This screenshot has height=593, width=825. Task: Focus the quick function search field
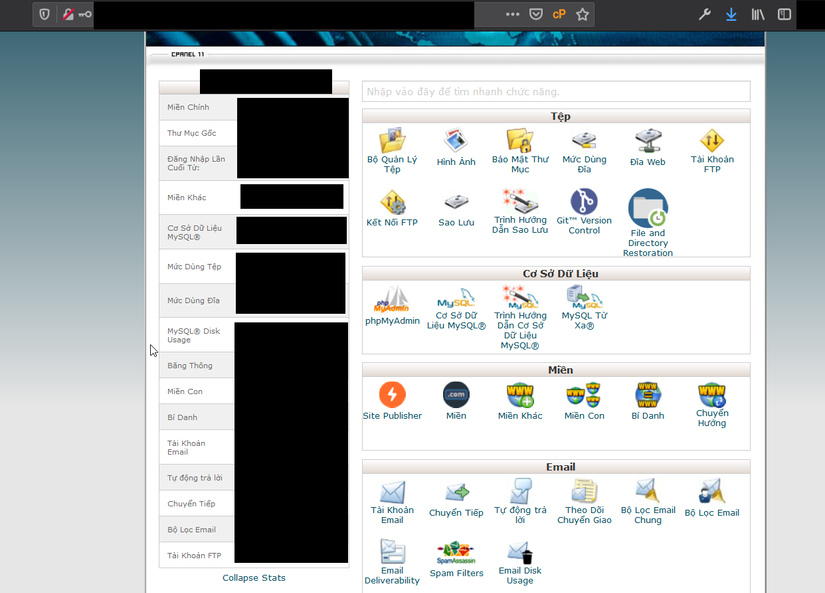(556, 92)
